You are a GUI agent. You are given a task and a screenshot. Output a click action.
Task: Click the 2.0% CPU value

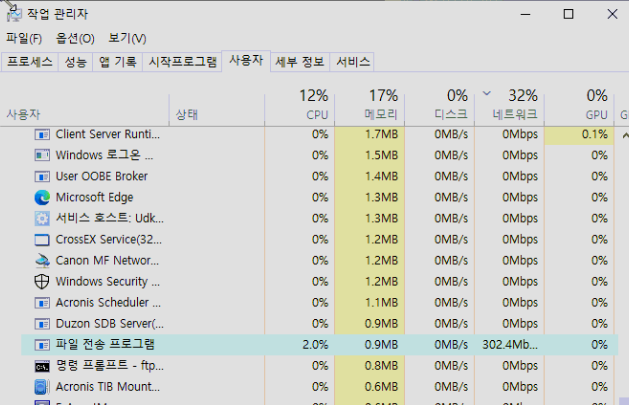(315, 345)
